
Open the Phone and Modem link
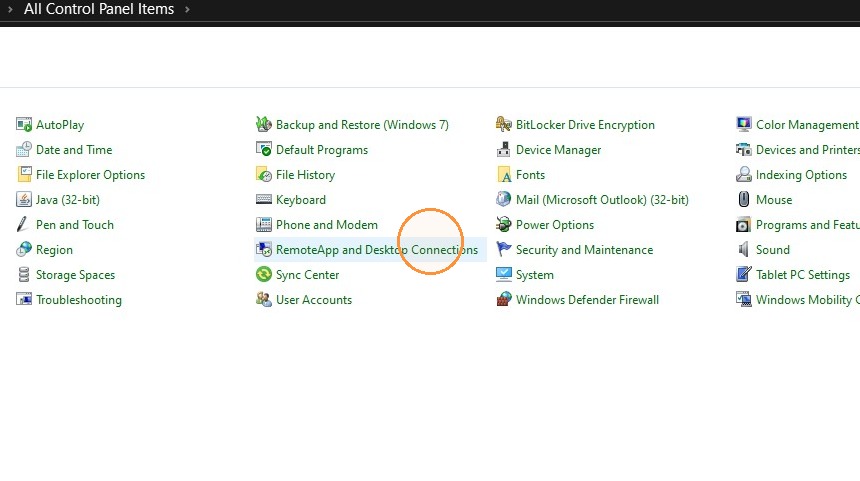(x=327, y=225)
